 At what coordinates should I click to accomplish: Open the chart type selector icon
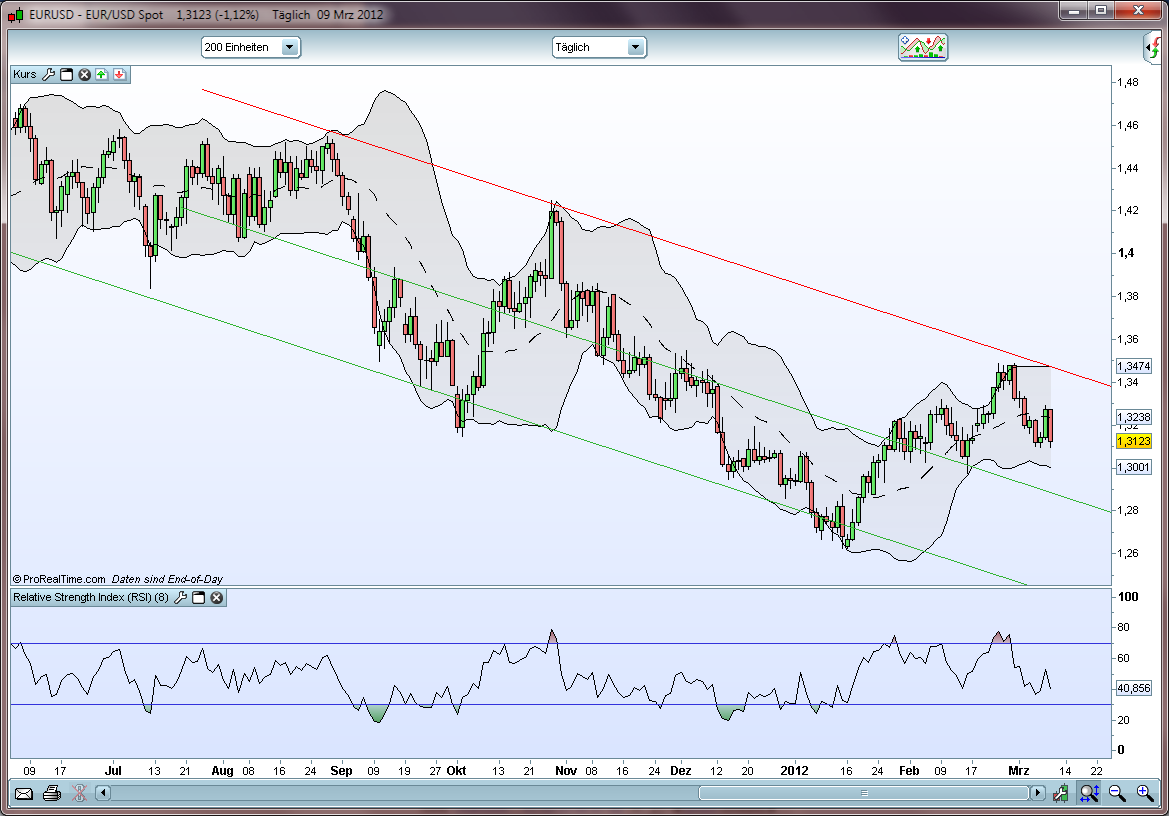(x=923, y=46)
